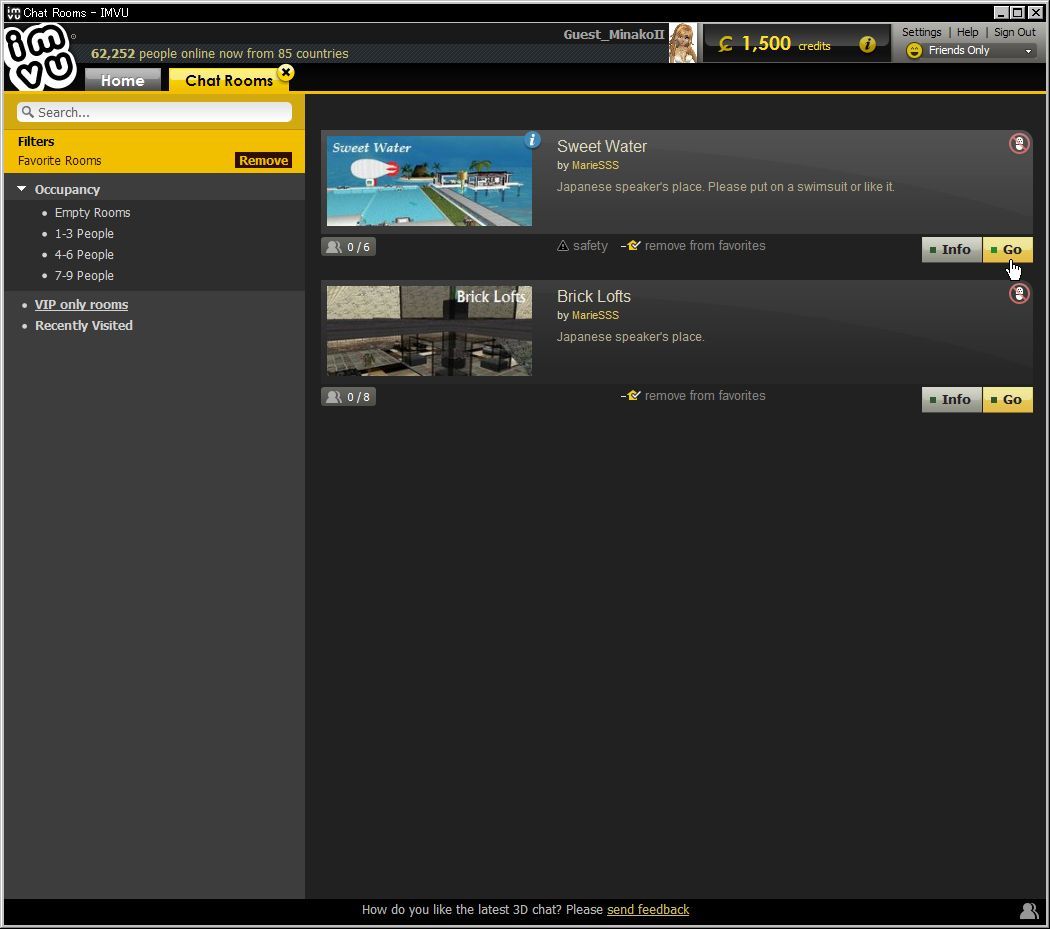Click the favorites star icon for Sweet Water
This screenshot has width=1050, height=929.
pyautogui.click(x=631, y=245)
